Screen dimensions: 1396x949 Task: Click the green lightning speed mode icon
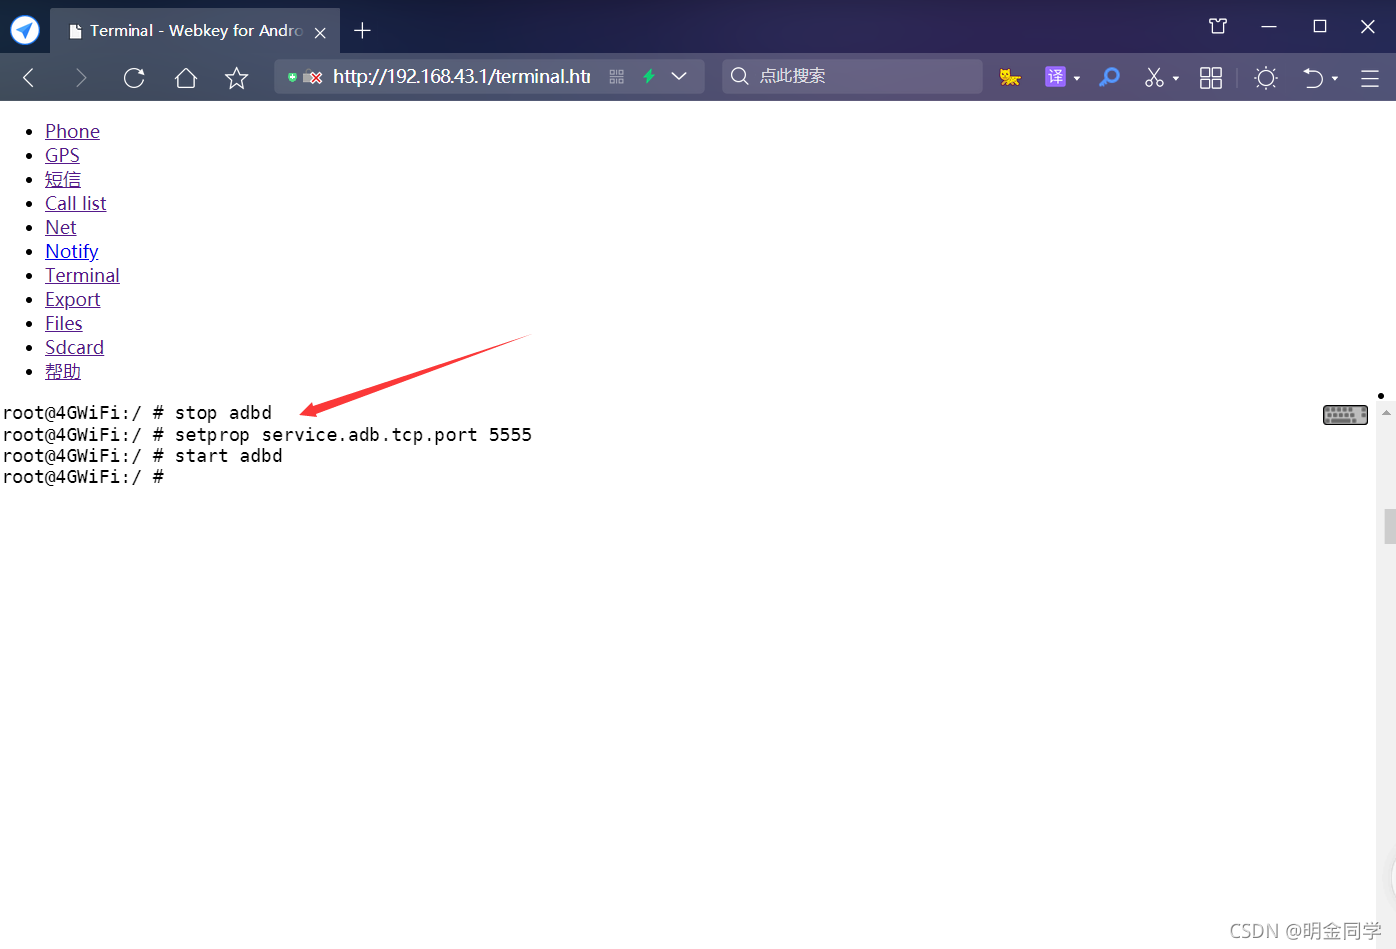pyautogui.click(x=649, y=77)
